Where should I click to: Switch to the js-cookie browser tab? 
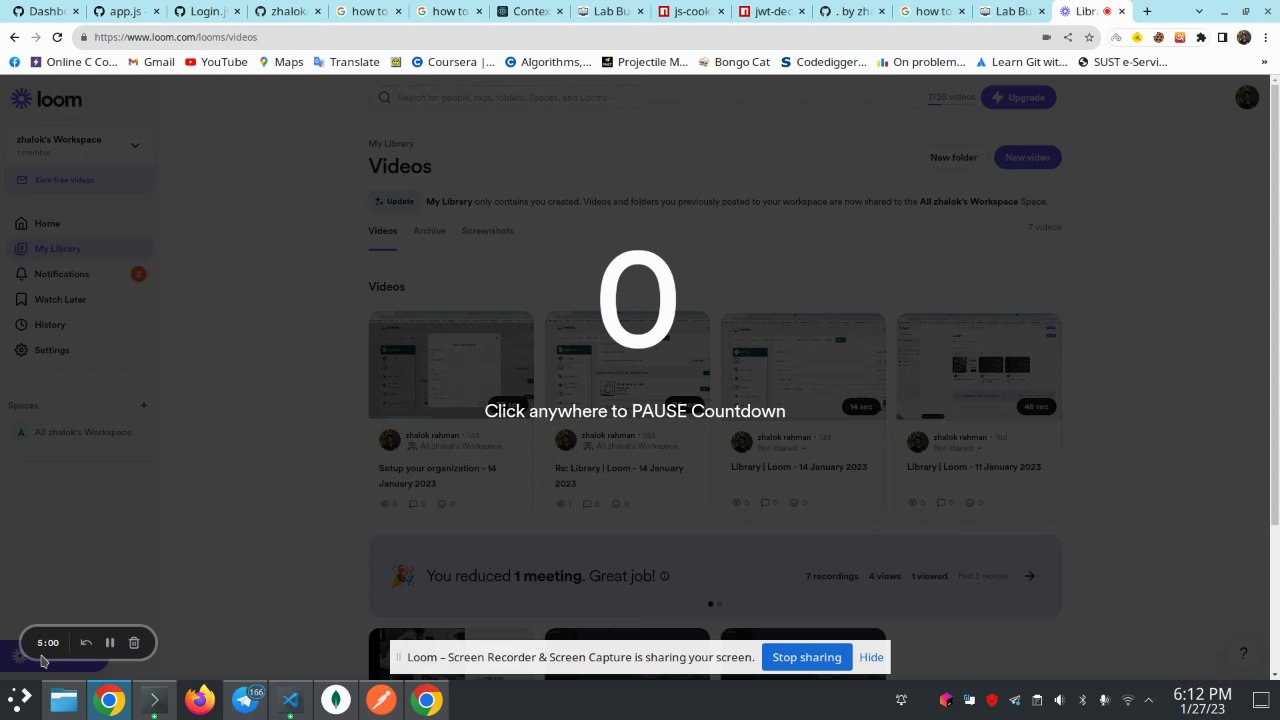pyautogui.click(x=690, y=11)
